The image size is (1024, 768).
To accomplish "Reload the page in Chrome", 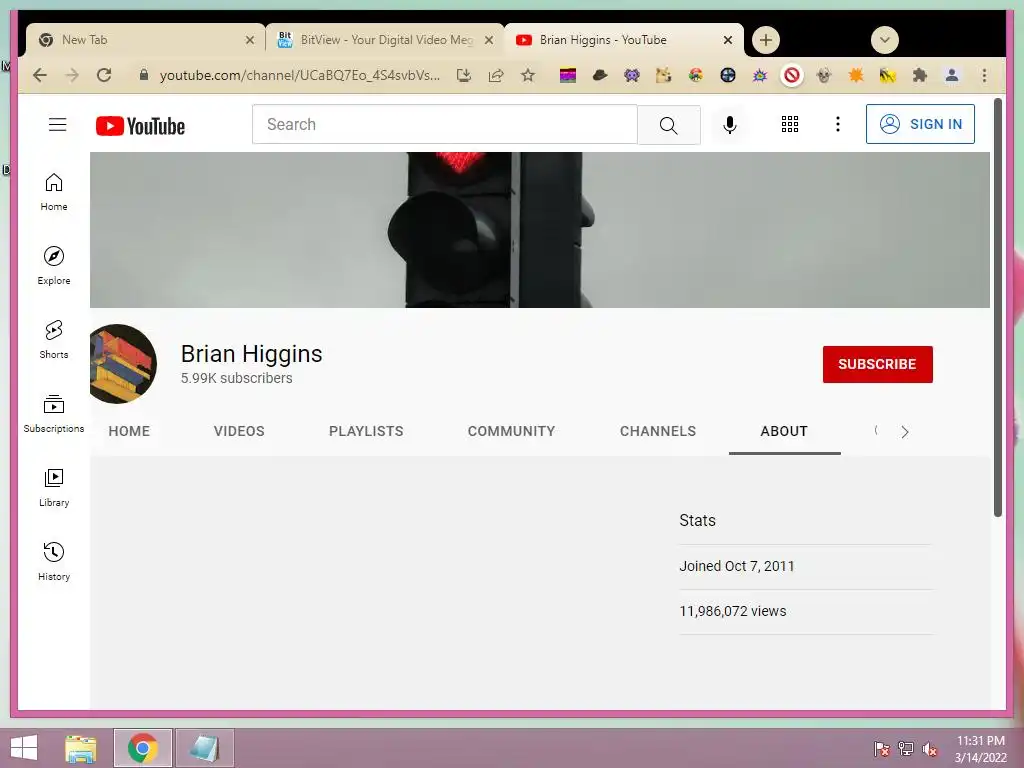I will point(104,75).
